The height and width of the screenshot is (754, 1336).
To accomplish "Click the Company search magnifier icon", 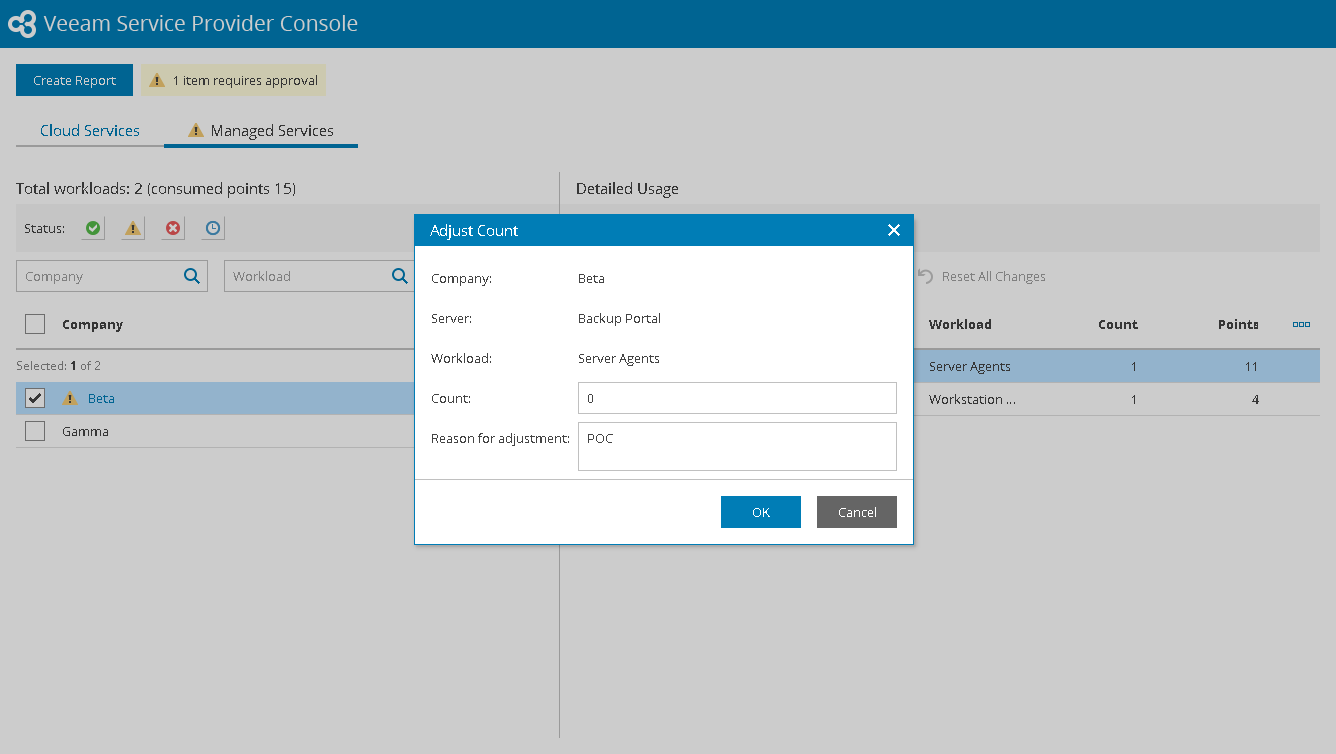I will 192,276.
